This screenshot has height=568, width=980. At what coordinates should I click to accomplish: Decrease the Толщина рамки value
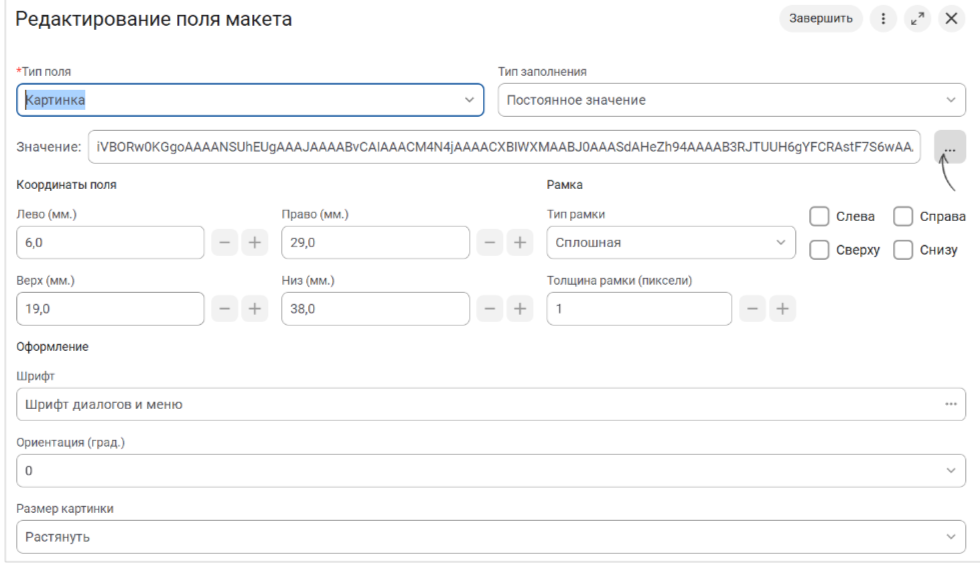pos(752,309)
